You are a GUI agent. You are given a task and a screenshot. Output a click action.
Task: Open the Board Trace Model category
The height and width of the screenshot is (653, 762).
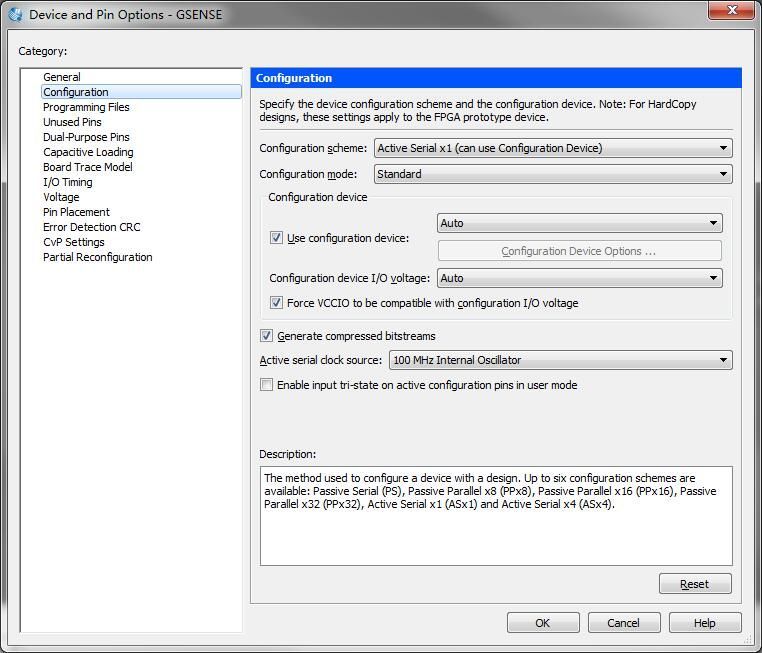[x=87, y=167]
